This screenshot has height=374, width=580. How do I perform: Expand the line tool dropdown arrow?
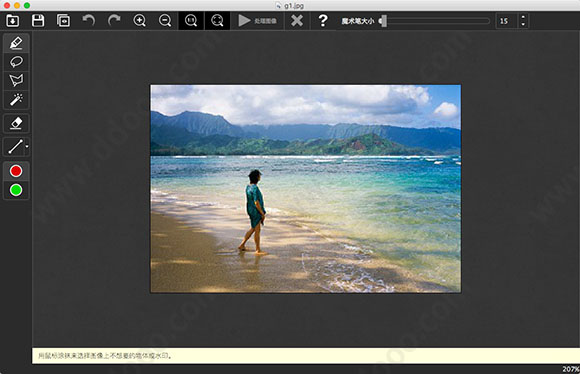27,146
